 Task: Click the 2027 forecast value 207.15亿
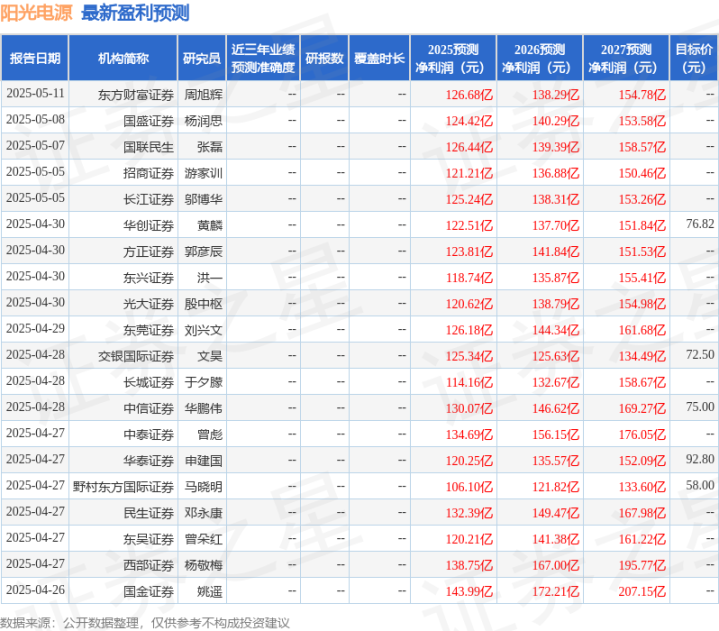(642, 592)
